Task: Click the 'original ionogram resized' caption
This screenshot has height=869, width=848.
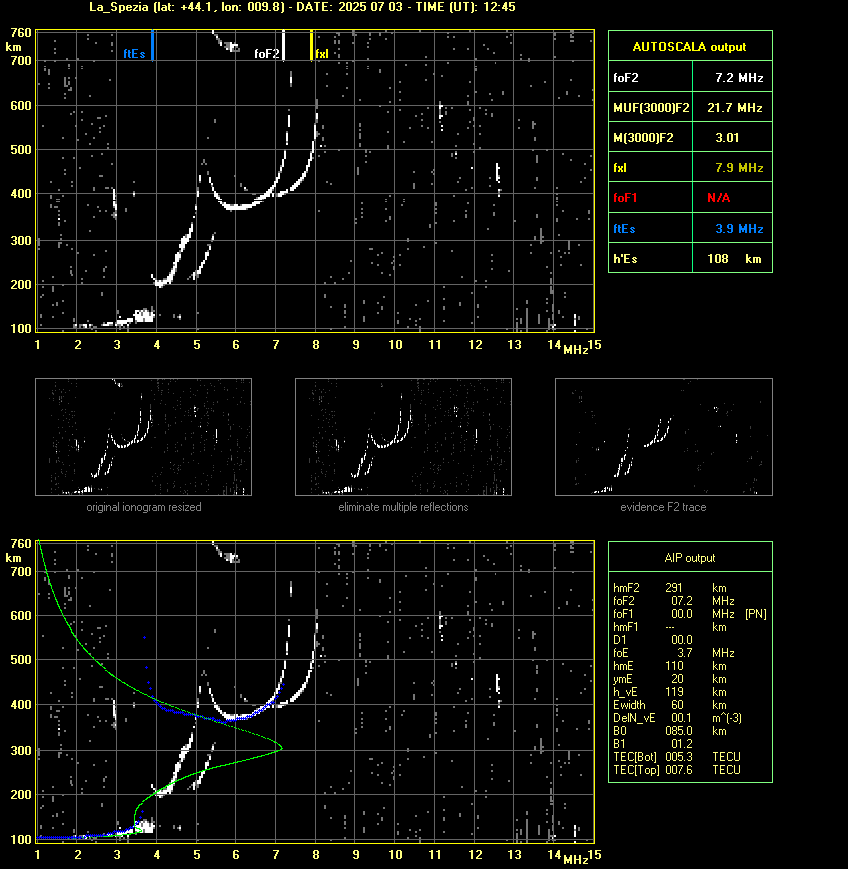Action: click(144, 507)
